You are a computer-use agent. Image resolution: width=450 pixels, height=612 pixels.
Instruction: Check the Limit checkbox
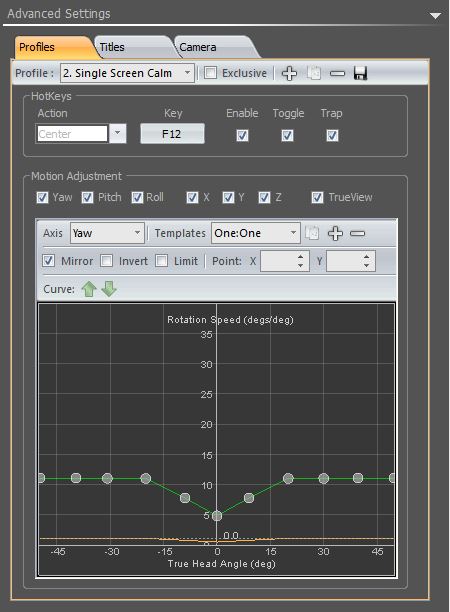coord(162,261)
